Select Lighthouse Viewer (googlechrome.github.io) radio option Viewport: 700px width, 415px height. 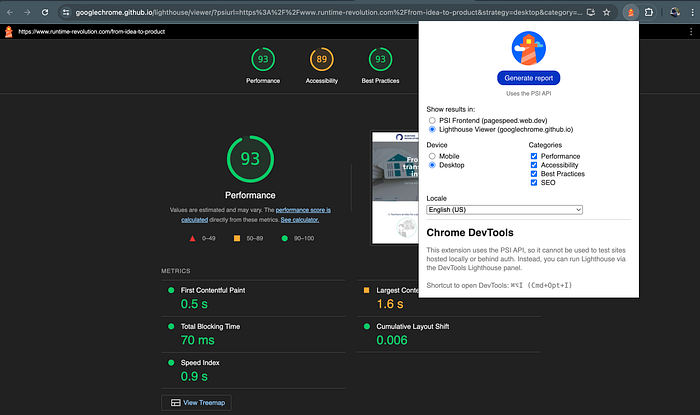(x=432, y=129)
